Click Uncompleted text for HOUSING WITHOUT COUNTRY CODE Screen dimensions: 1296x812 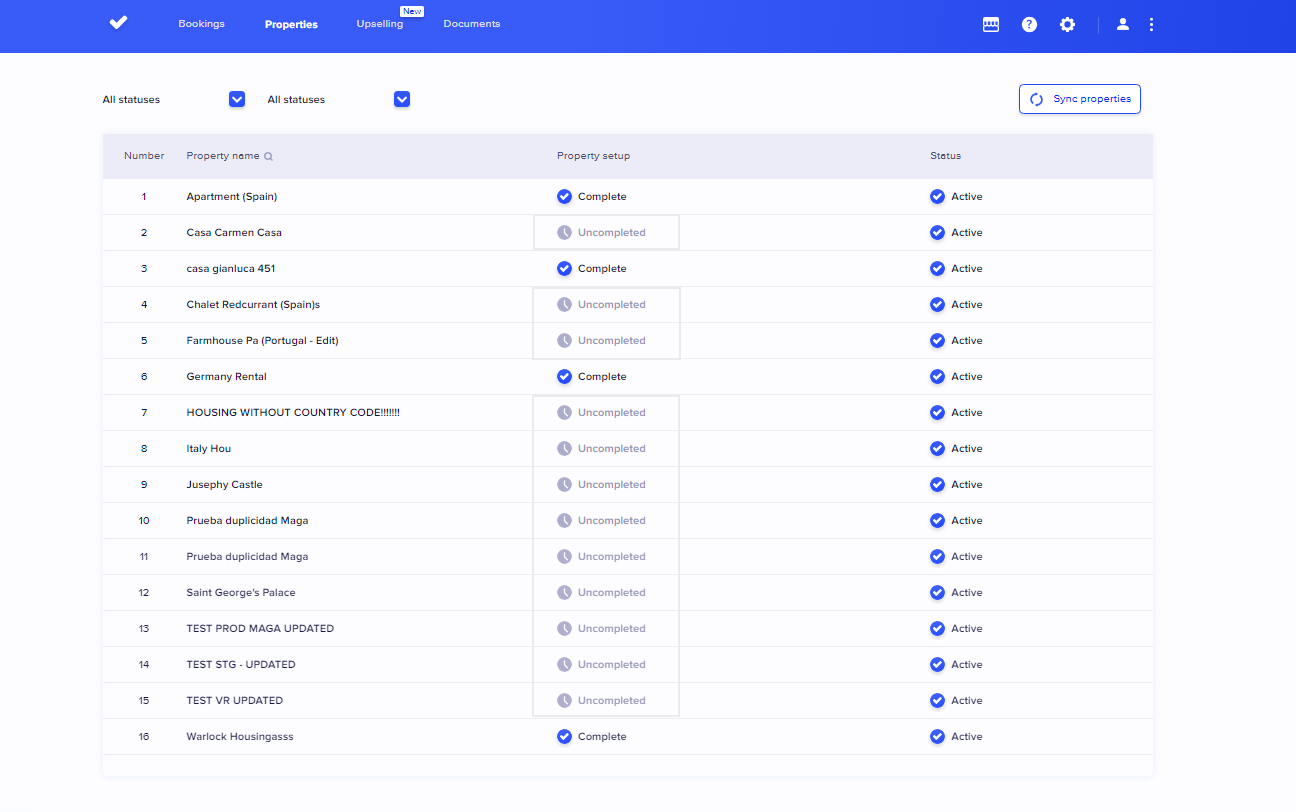(x=612, y=413)
